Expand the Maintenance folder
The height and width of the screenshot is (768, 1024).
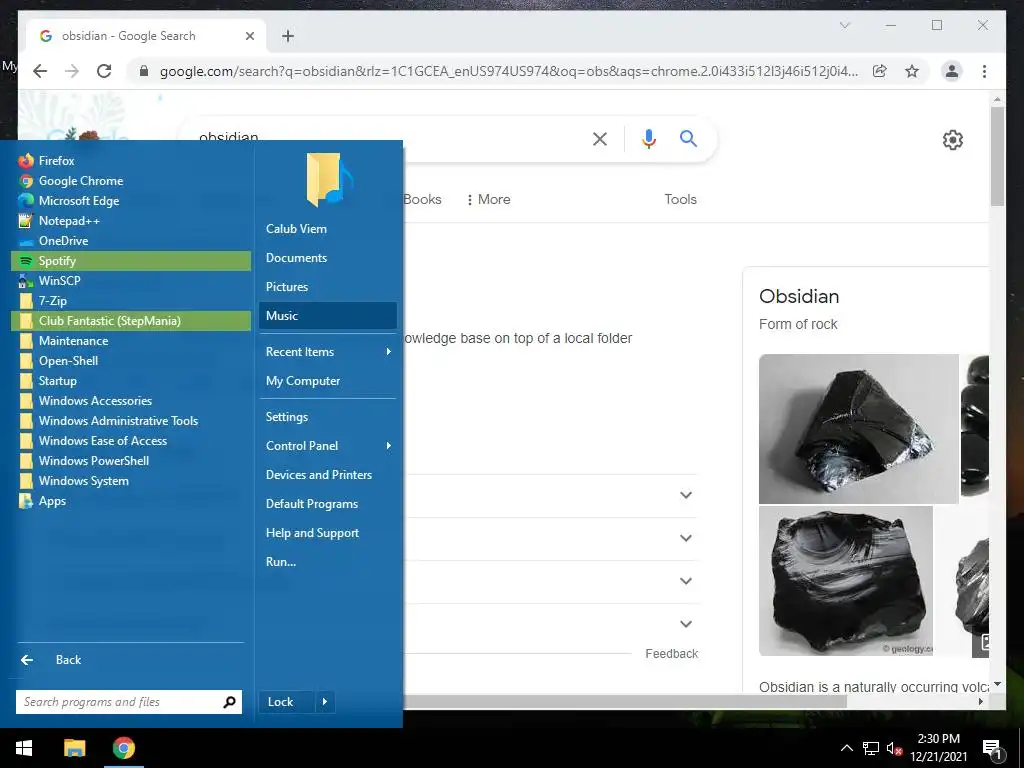pos(131,341)
